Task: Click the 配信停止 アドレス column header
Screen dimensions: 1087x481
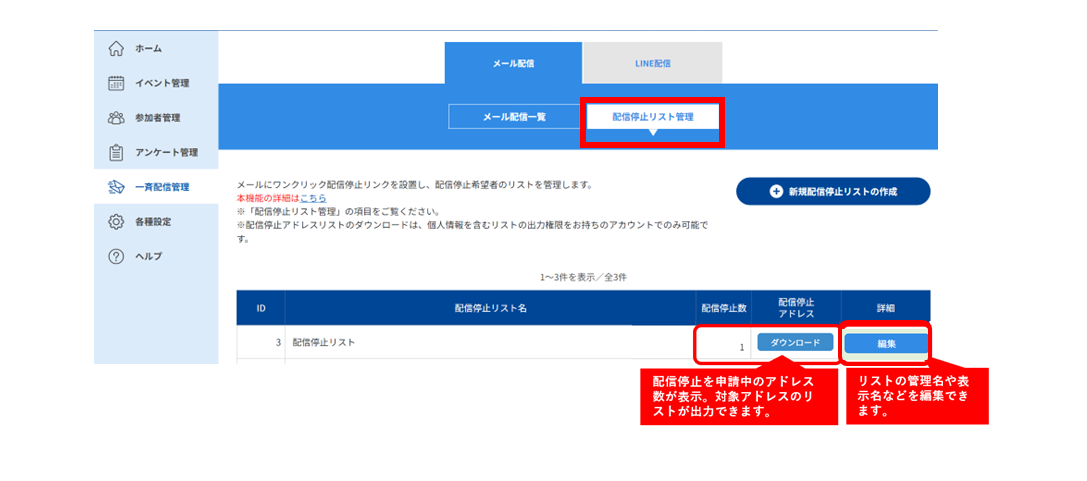Action: [x=795, y=308]
